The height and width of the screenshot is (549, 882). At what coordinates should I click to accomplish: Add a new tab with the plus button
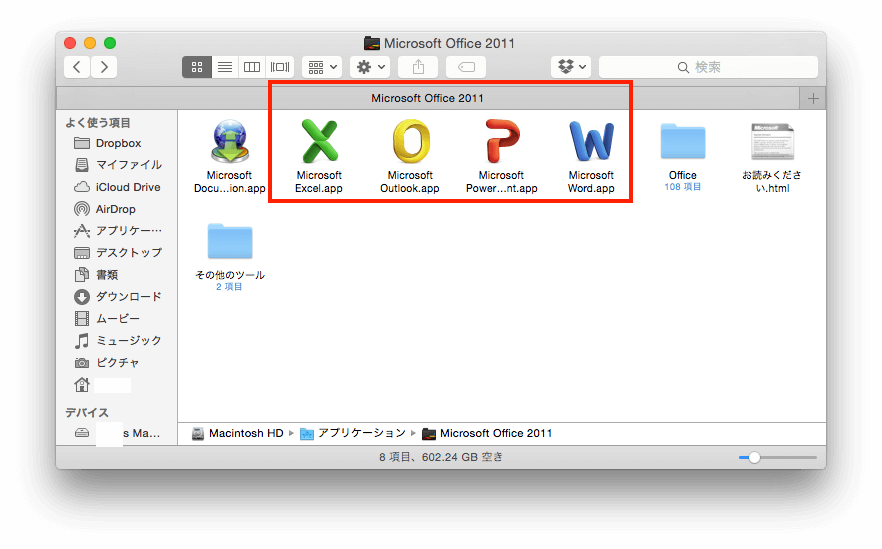point(813,98)
